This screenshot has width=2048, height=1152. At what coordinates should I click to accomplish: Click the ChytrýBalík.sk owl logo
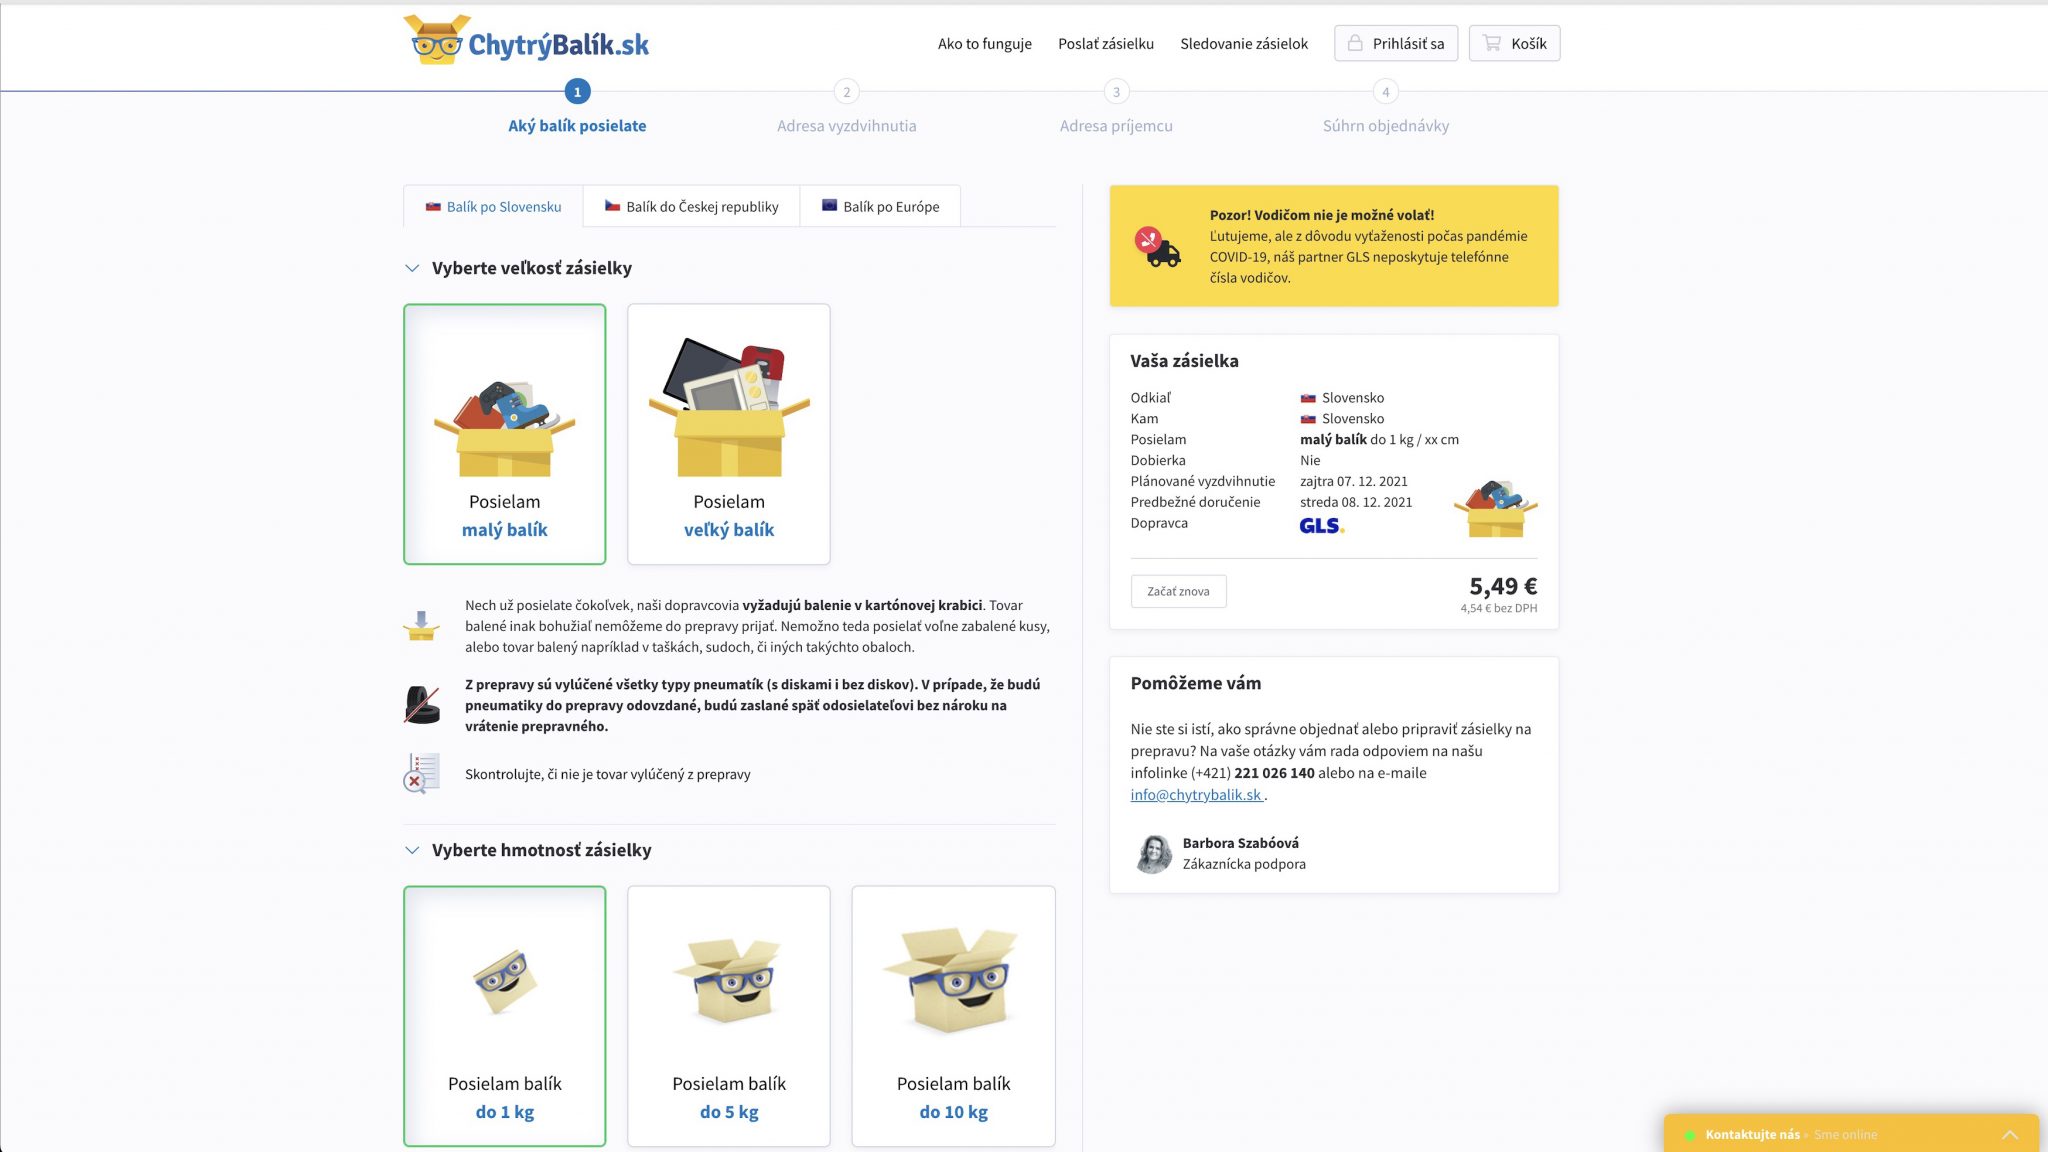pos(437,40)
